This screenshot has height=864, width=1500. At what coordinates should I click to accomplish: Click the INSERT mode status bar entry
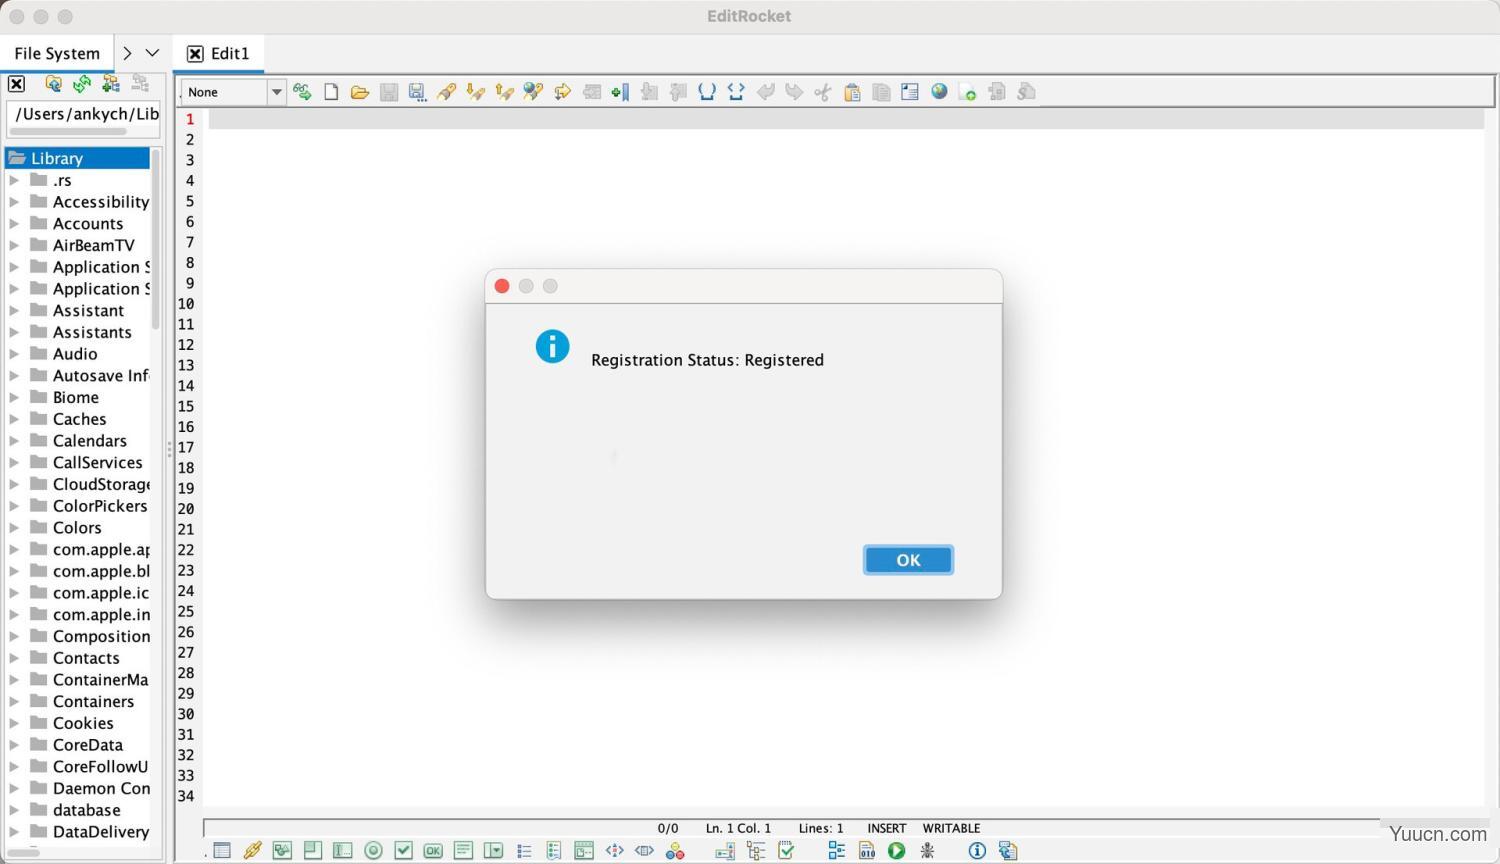click(x=886, y=828)
